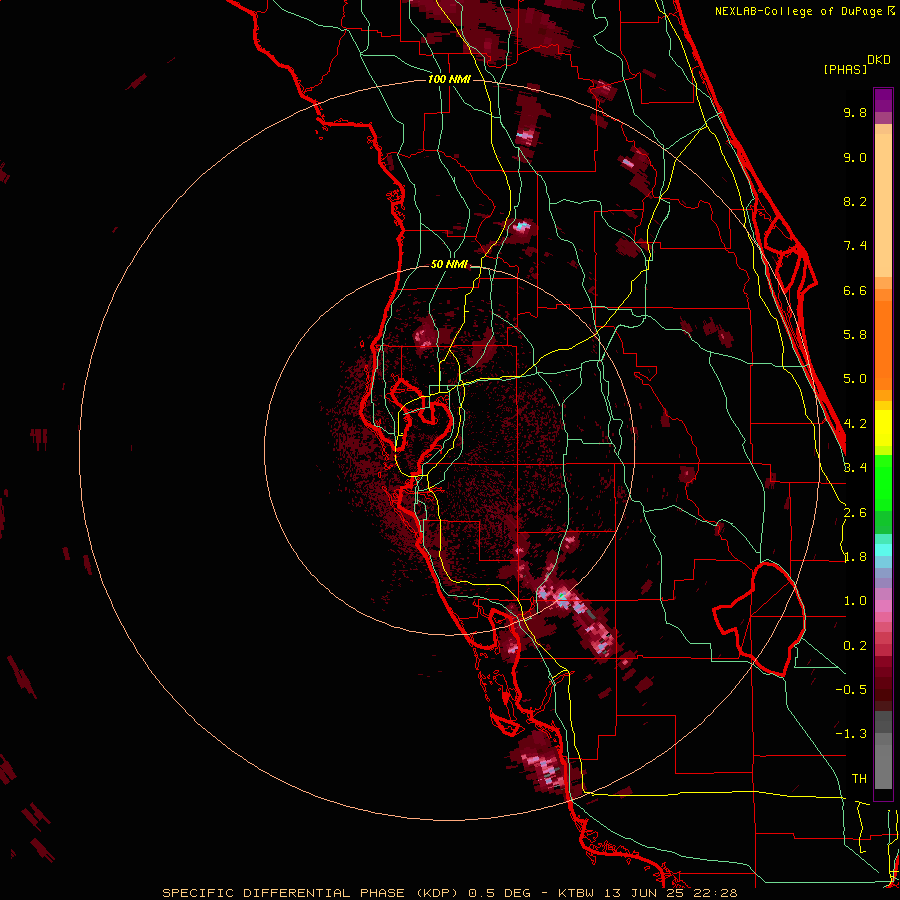Click the 50 NMI range ring label
This screenshot has width=900, height=900.
point(449,264)
